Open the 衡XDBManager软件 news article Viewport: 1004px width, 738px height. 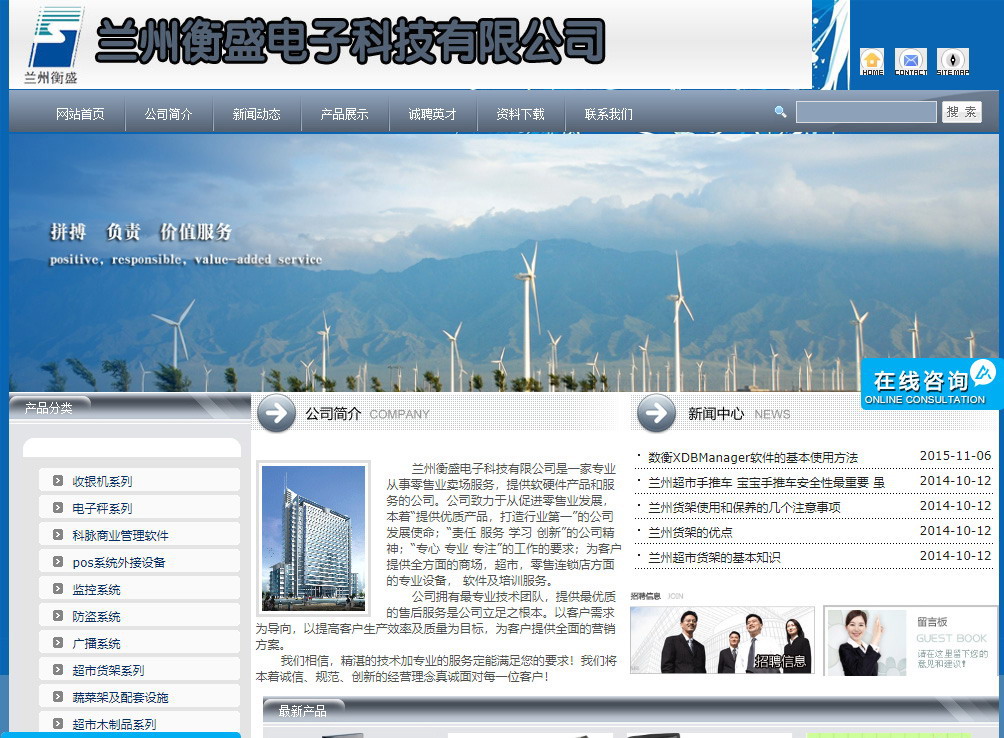coord(752,457)
